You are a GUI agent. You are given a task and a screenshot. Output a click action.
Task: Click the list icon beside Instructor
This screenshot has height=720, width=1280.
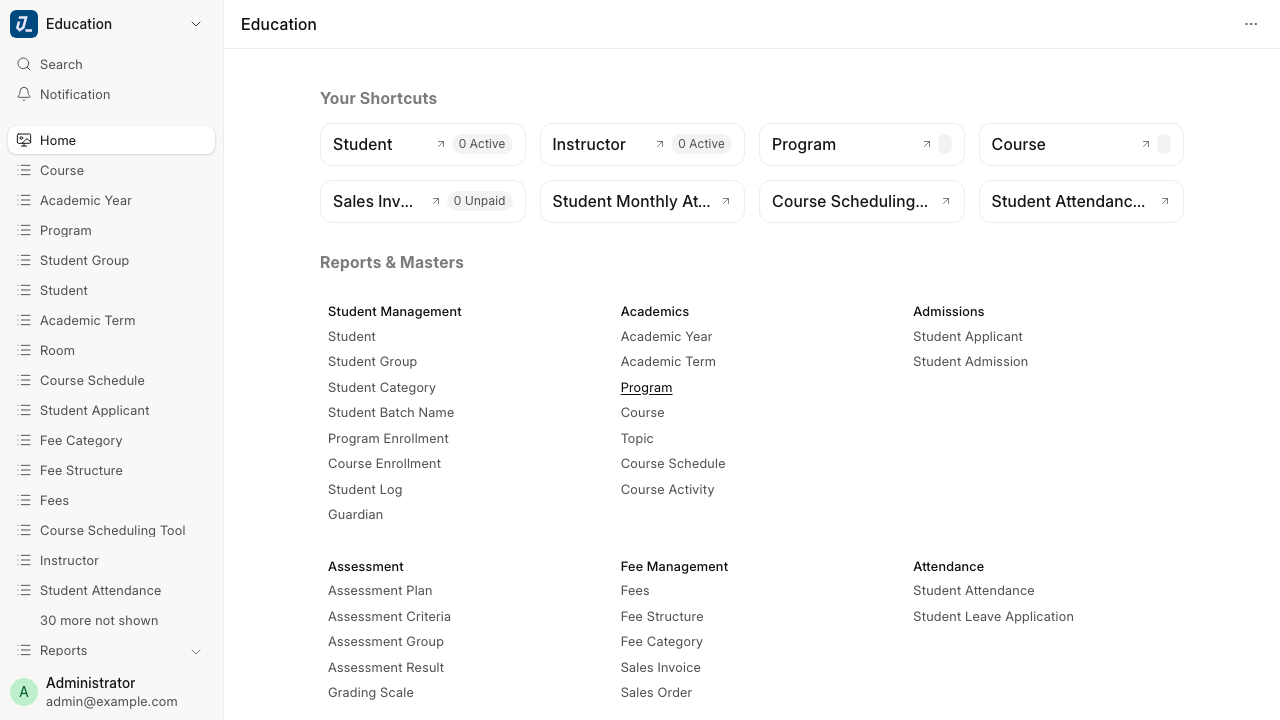pyautogui.click(x=24, y=560)
